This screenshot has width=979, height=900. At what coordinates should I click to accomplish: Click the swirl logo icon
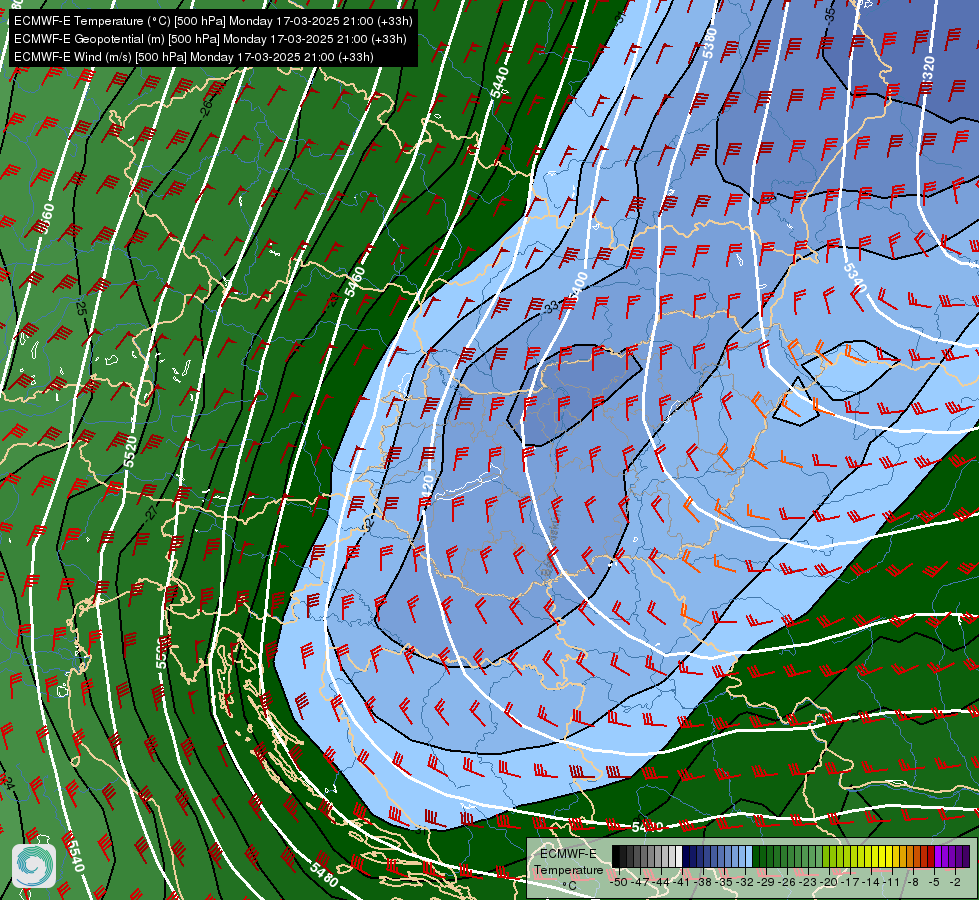pyautogui.click(x=34, y=866)
